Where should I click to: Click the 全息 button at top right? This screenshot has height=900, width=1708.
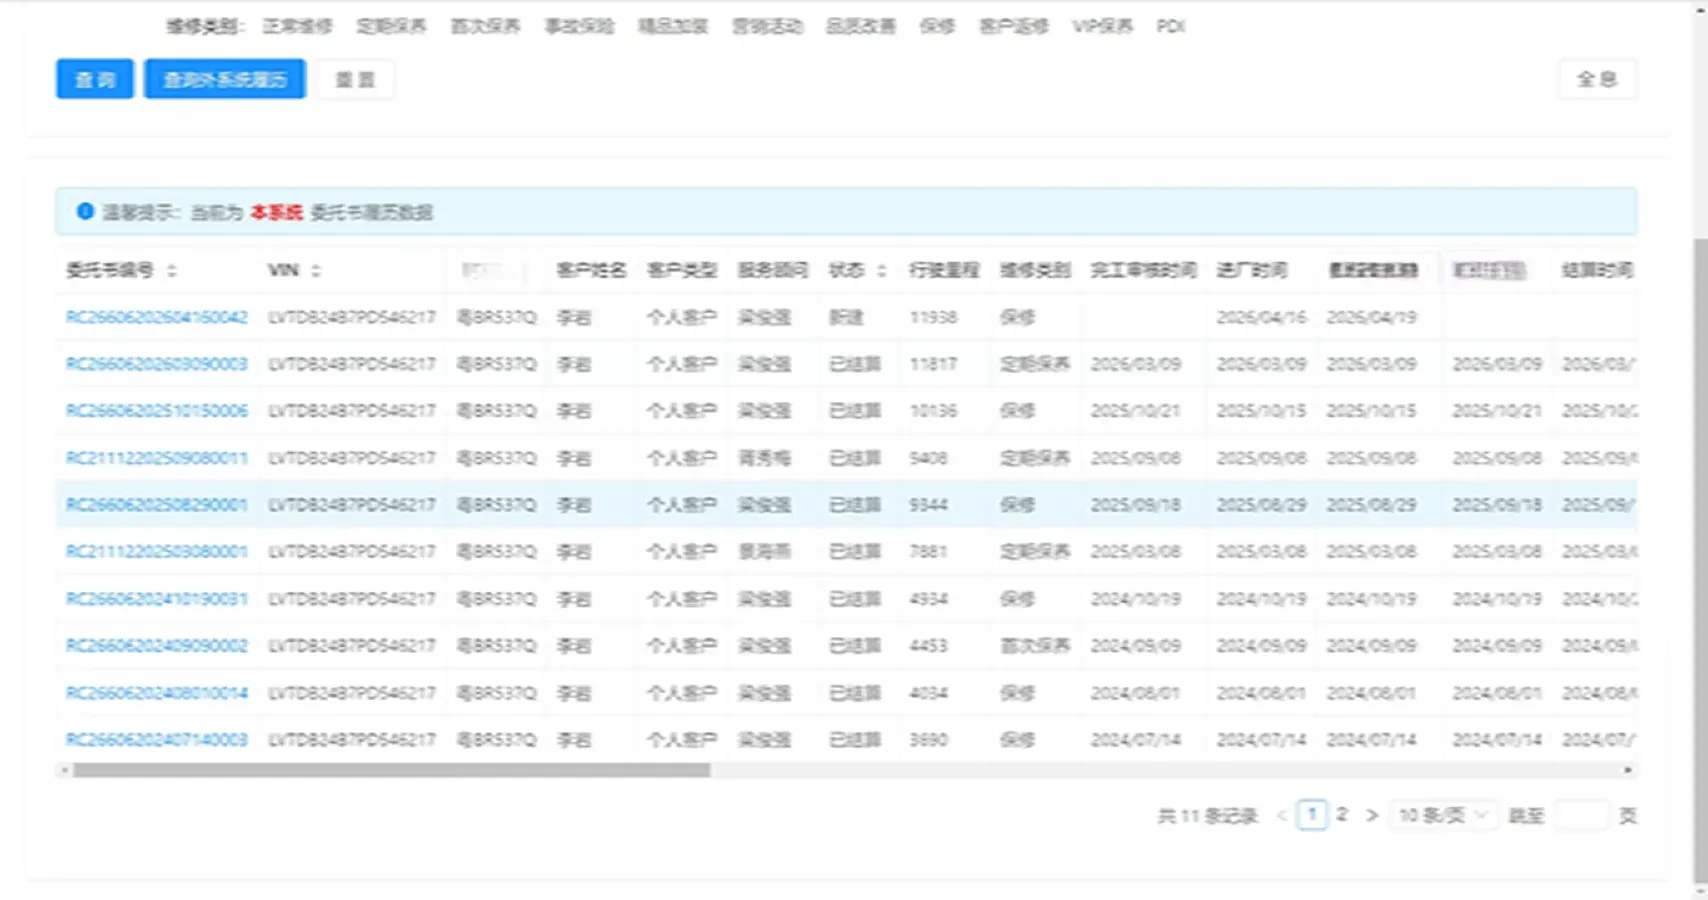click(1597, 78)
